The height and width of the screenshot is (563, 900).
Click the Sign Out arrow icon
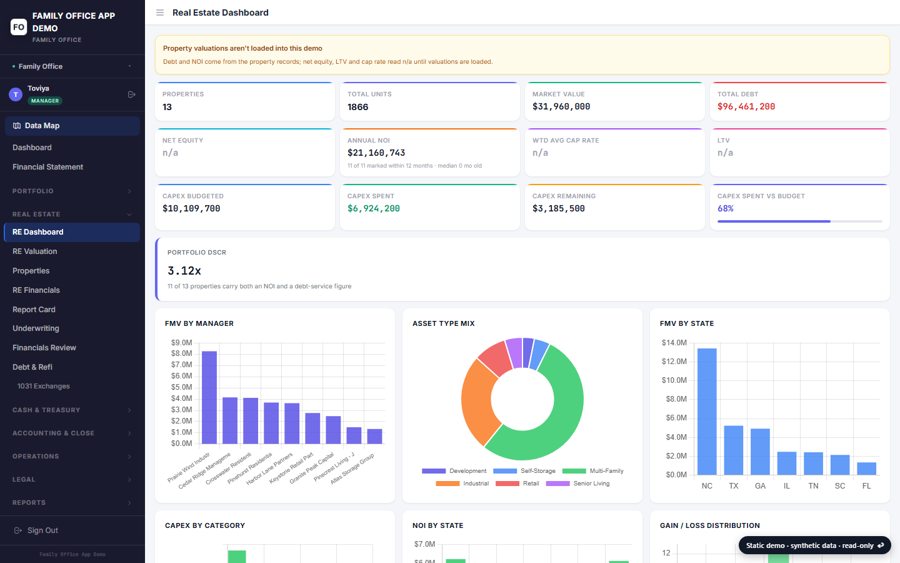[x=18, y=530]
